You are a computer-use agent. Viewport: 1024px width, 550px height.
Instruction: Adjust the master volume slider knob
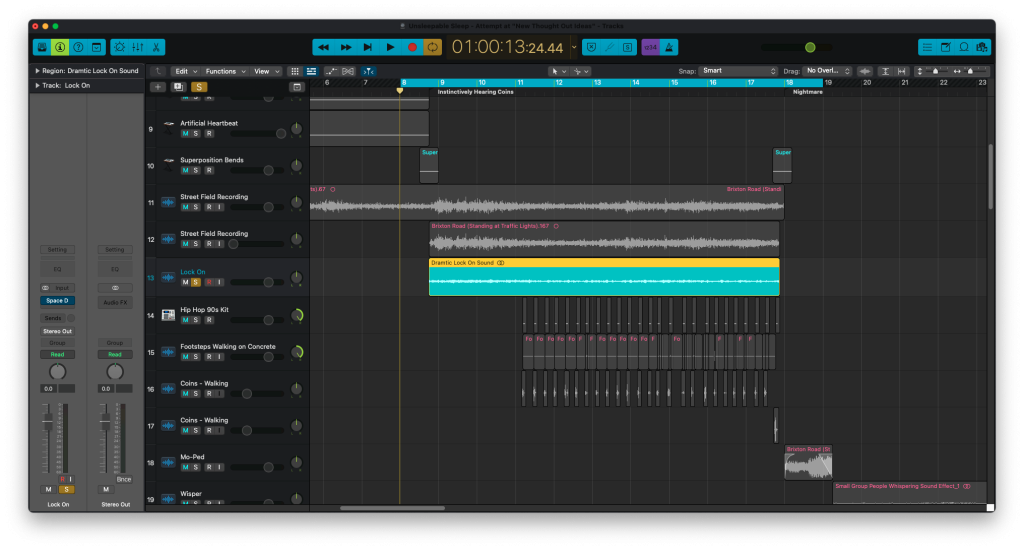tap(810, 47)
